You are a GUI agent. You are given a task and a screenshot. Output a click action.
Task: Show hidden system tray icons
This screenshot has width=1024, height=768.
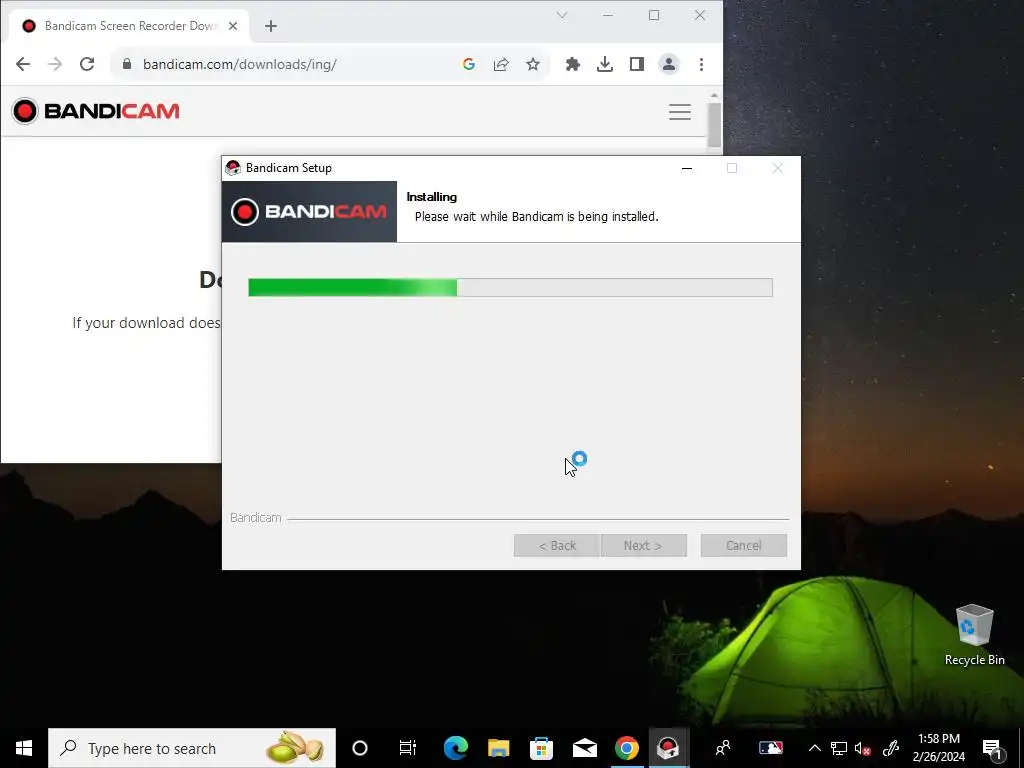click(x=814, y=748)
